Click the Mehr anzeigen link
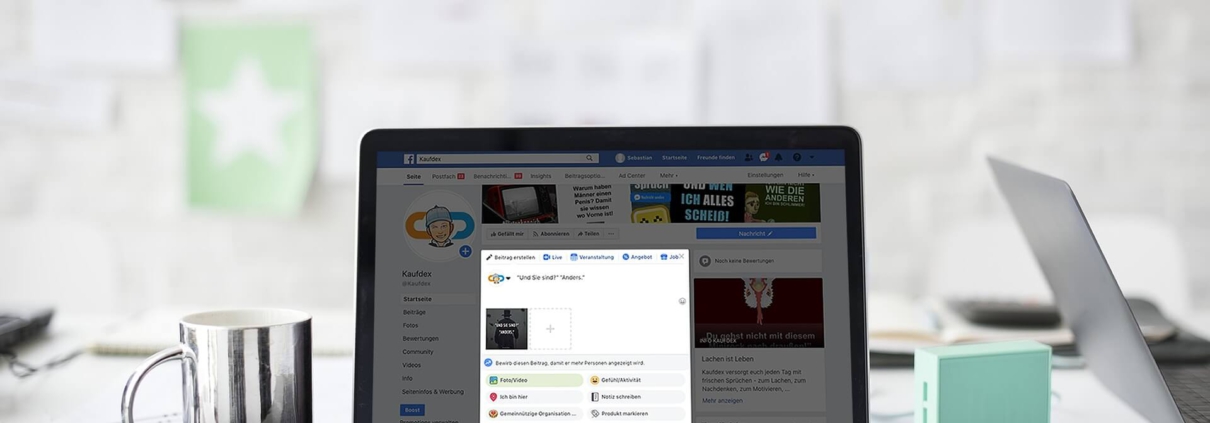 [722, 400]
